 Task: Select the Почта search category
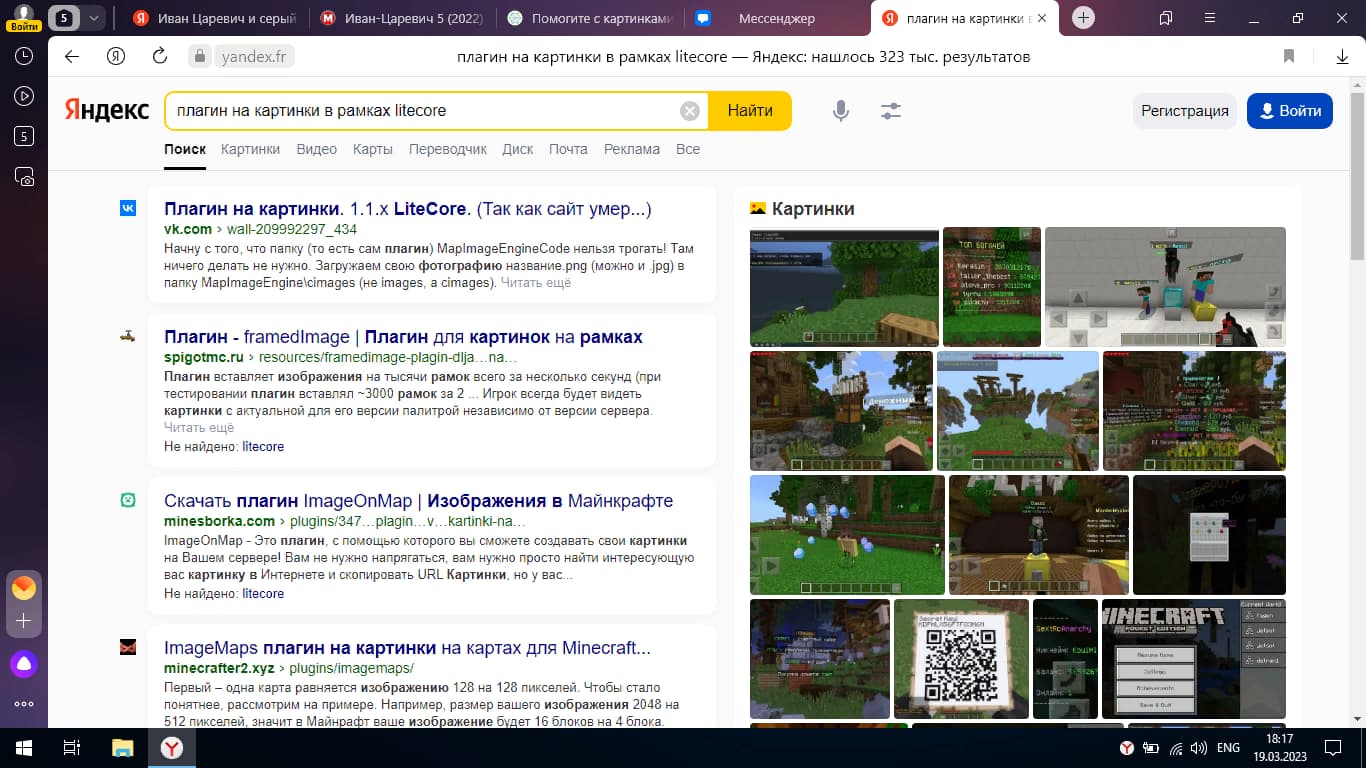coord(568,149)
